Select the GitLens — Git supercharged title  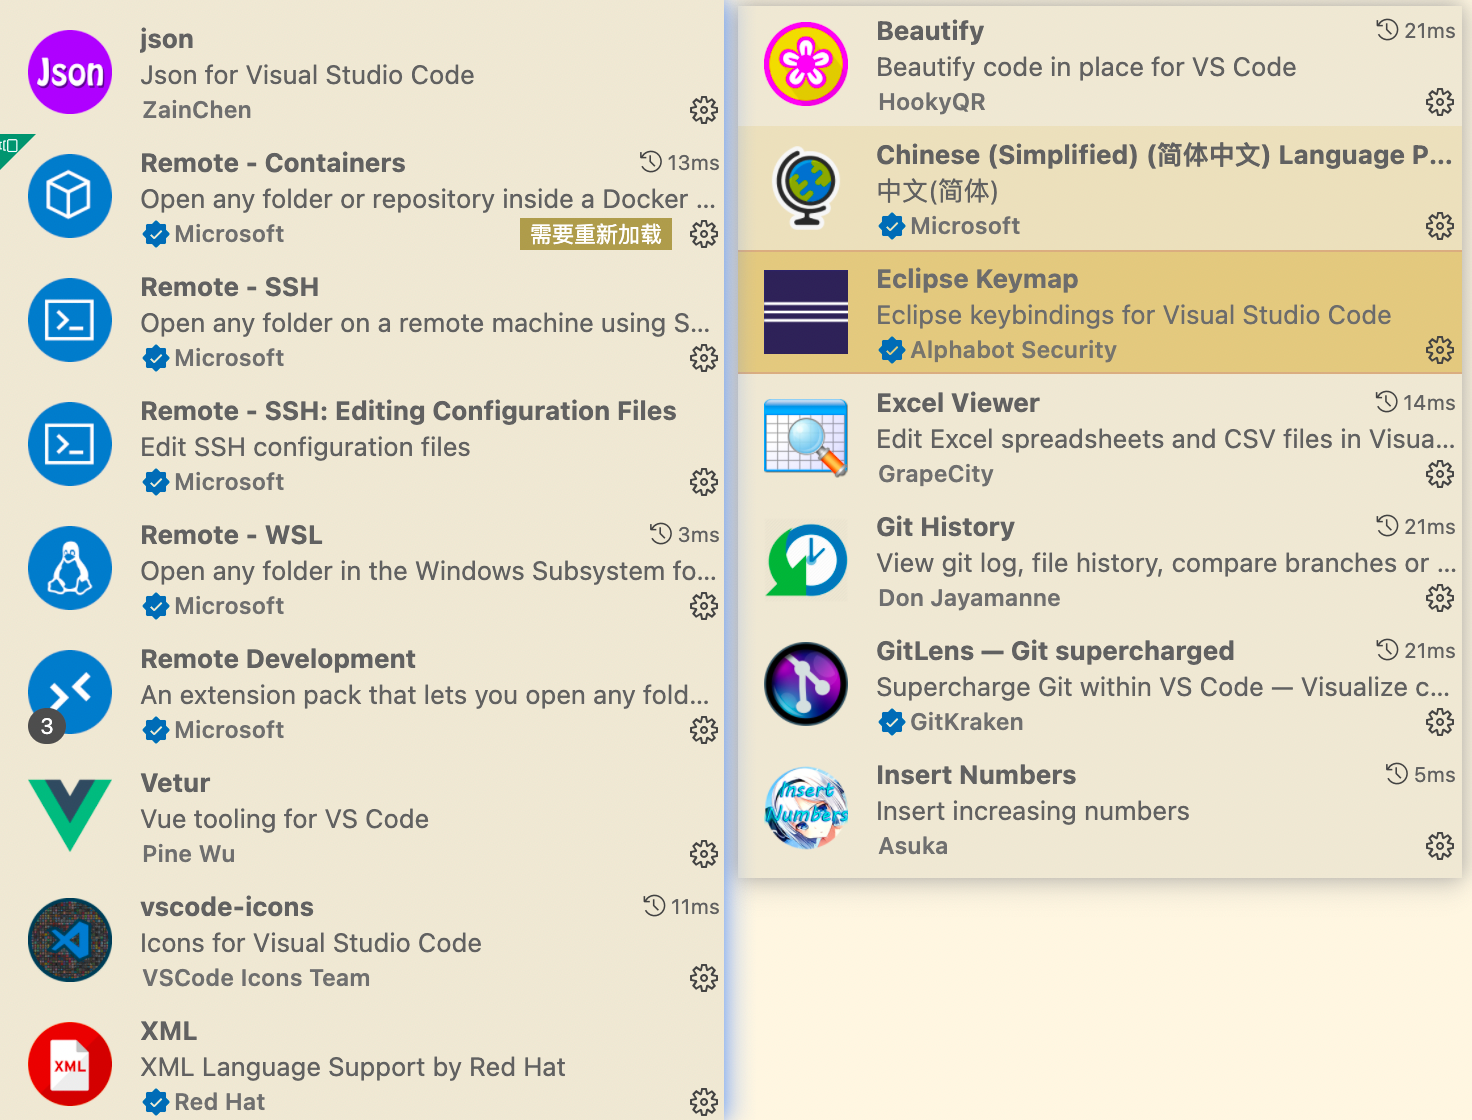pos(1055,651)
